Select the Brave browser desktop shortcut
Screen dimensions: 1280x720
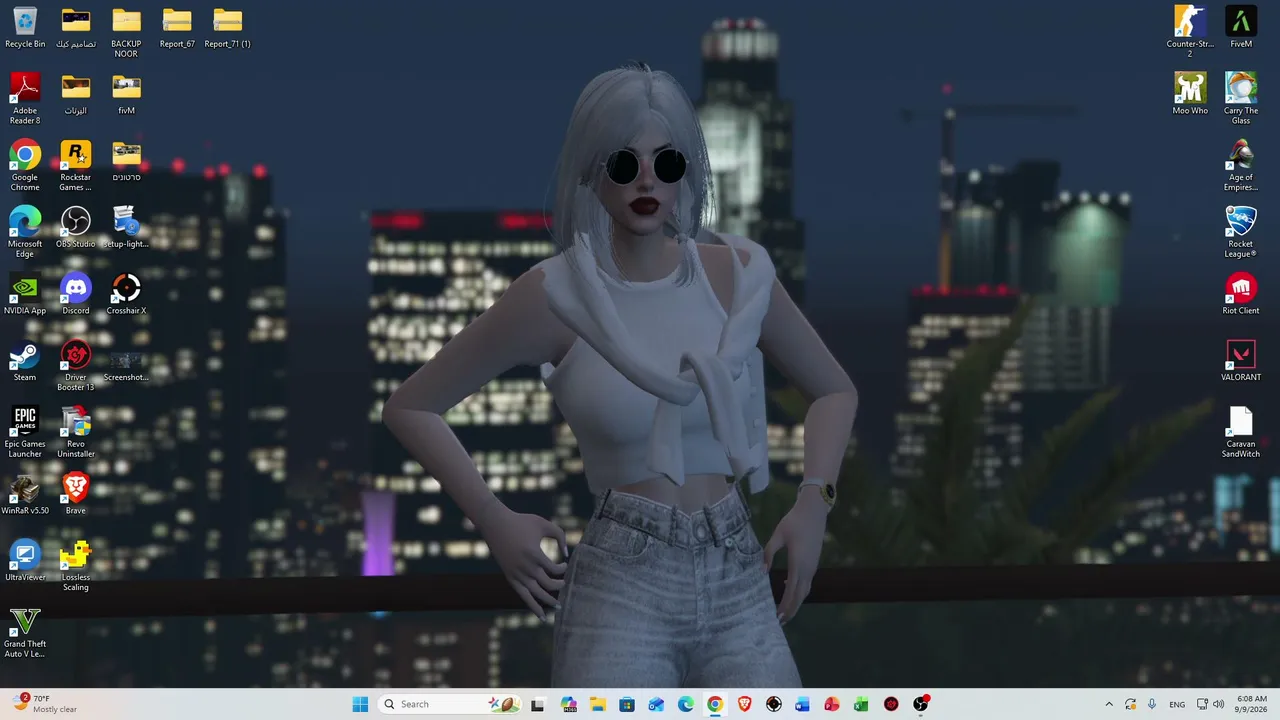(x=76, y=494)
